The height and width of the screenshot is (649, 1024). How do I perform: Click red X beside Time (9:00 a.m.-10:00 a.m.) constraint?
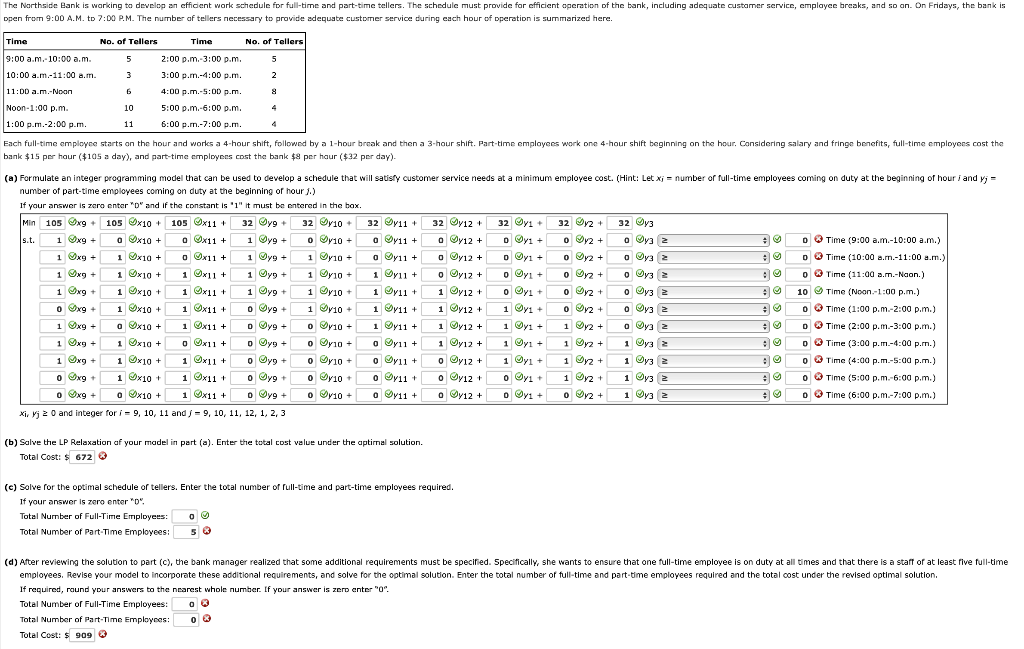[x=818, y=240]
